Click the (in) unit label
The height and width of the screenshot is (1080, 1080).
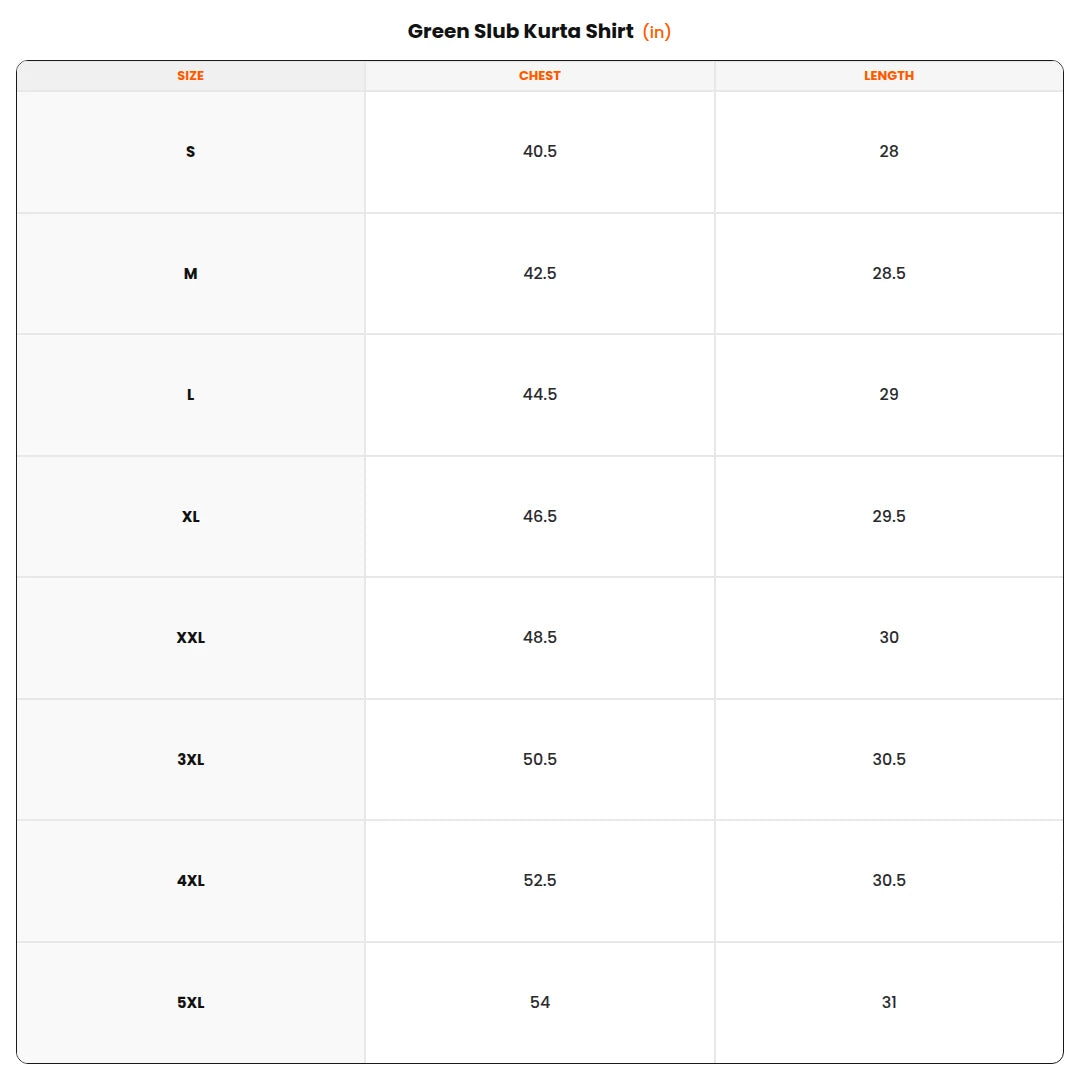pyautogui.click(x=656, y=32)
